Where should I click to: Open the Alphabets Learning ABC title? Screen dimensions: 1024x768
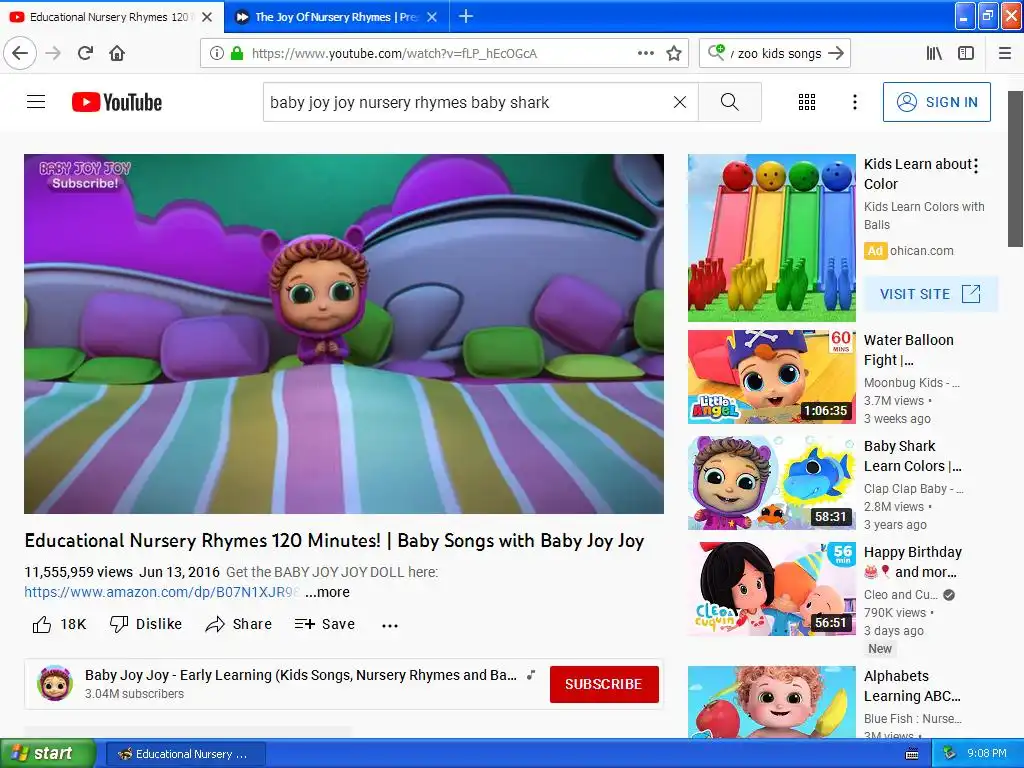coord(912,686)
